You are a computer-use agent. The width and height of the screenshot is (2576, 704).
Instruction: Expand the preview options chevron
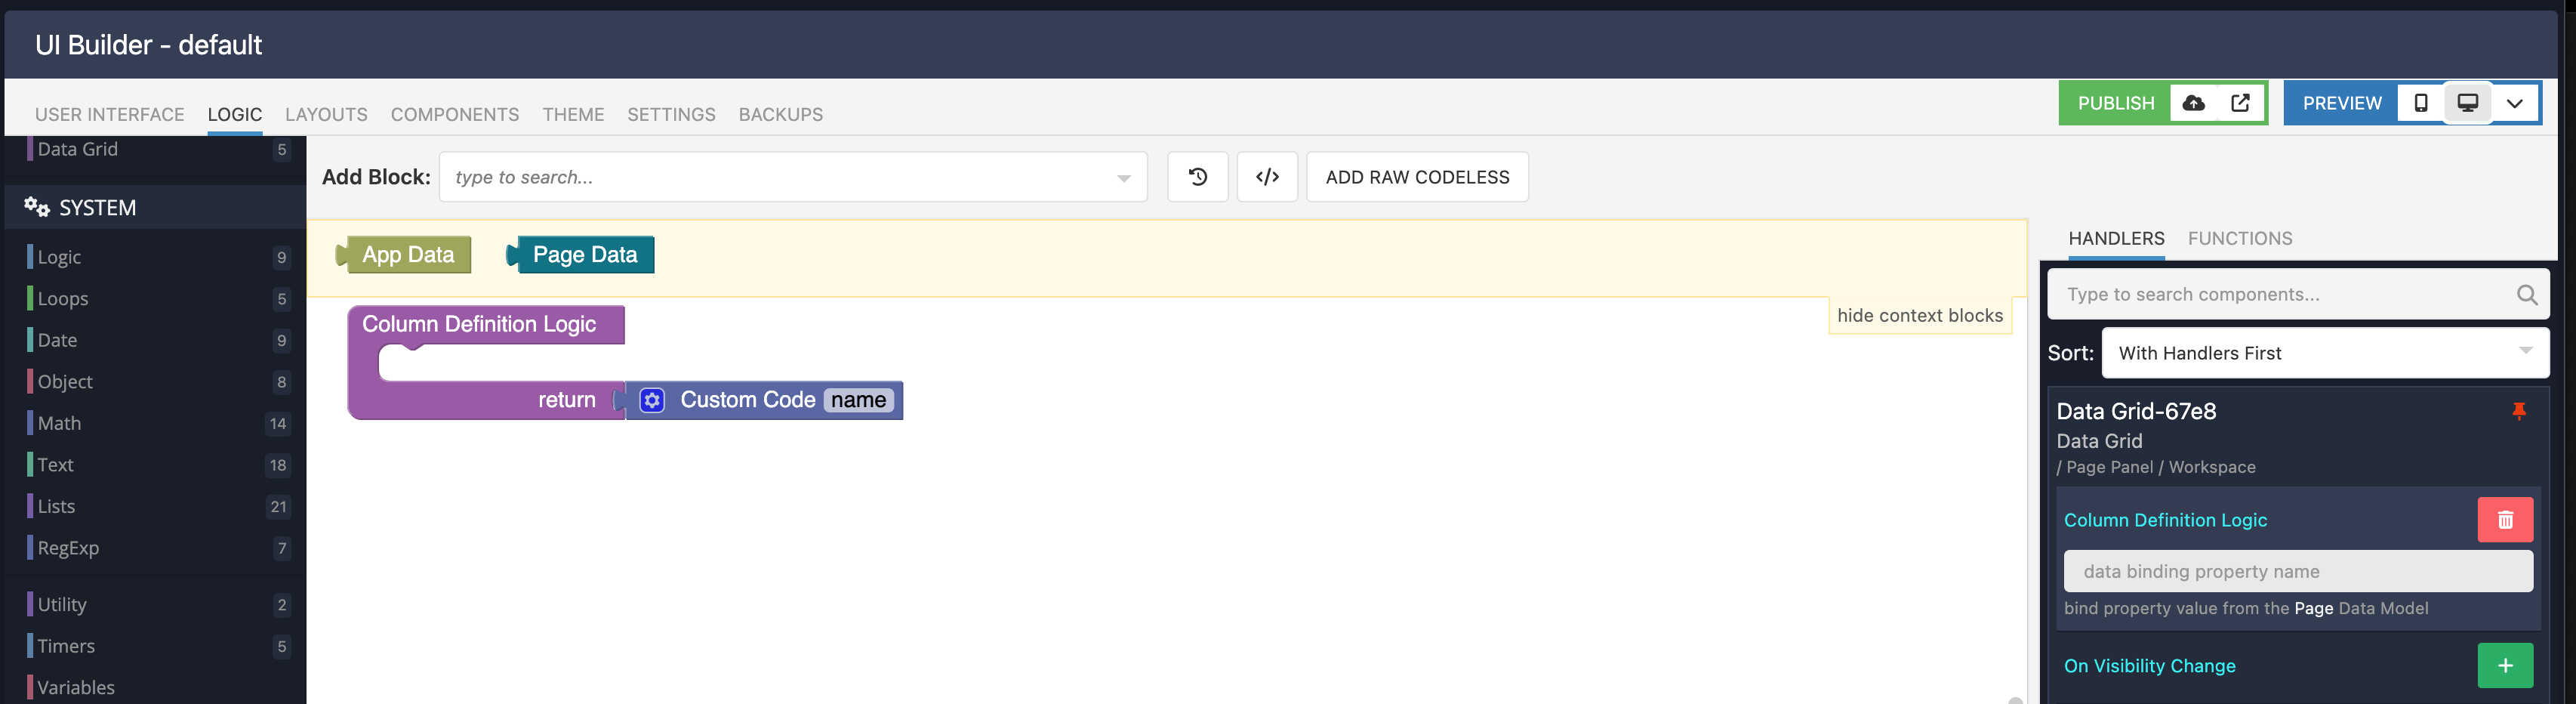pyautogui.click(x=2514, y=103)
